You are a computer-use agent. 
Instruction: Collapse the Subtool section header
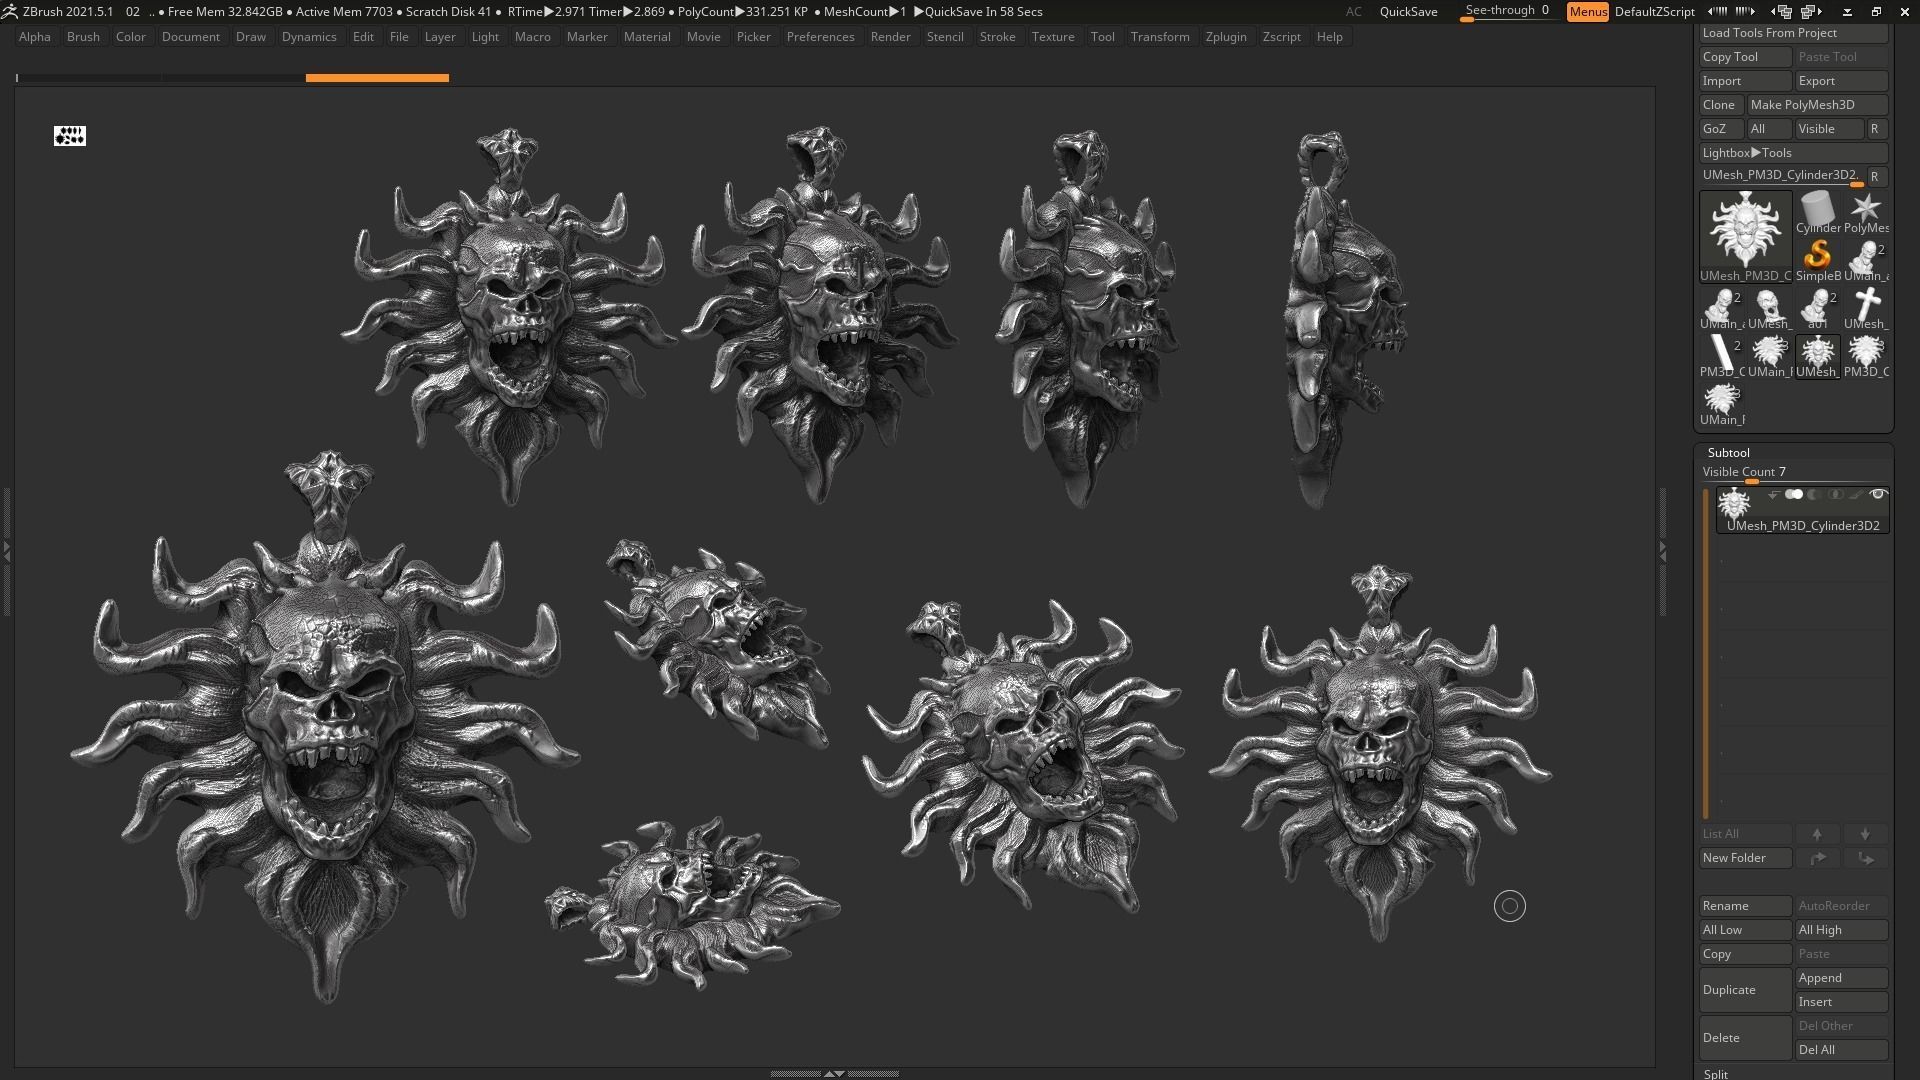pyautogui.click(x=1728, y=453)
